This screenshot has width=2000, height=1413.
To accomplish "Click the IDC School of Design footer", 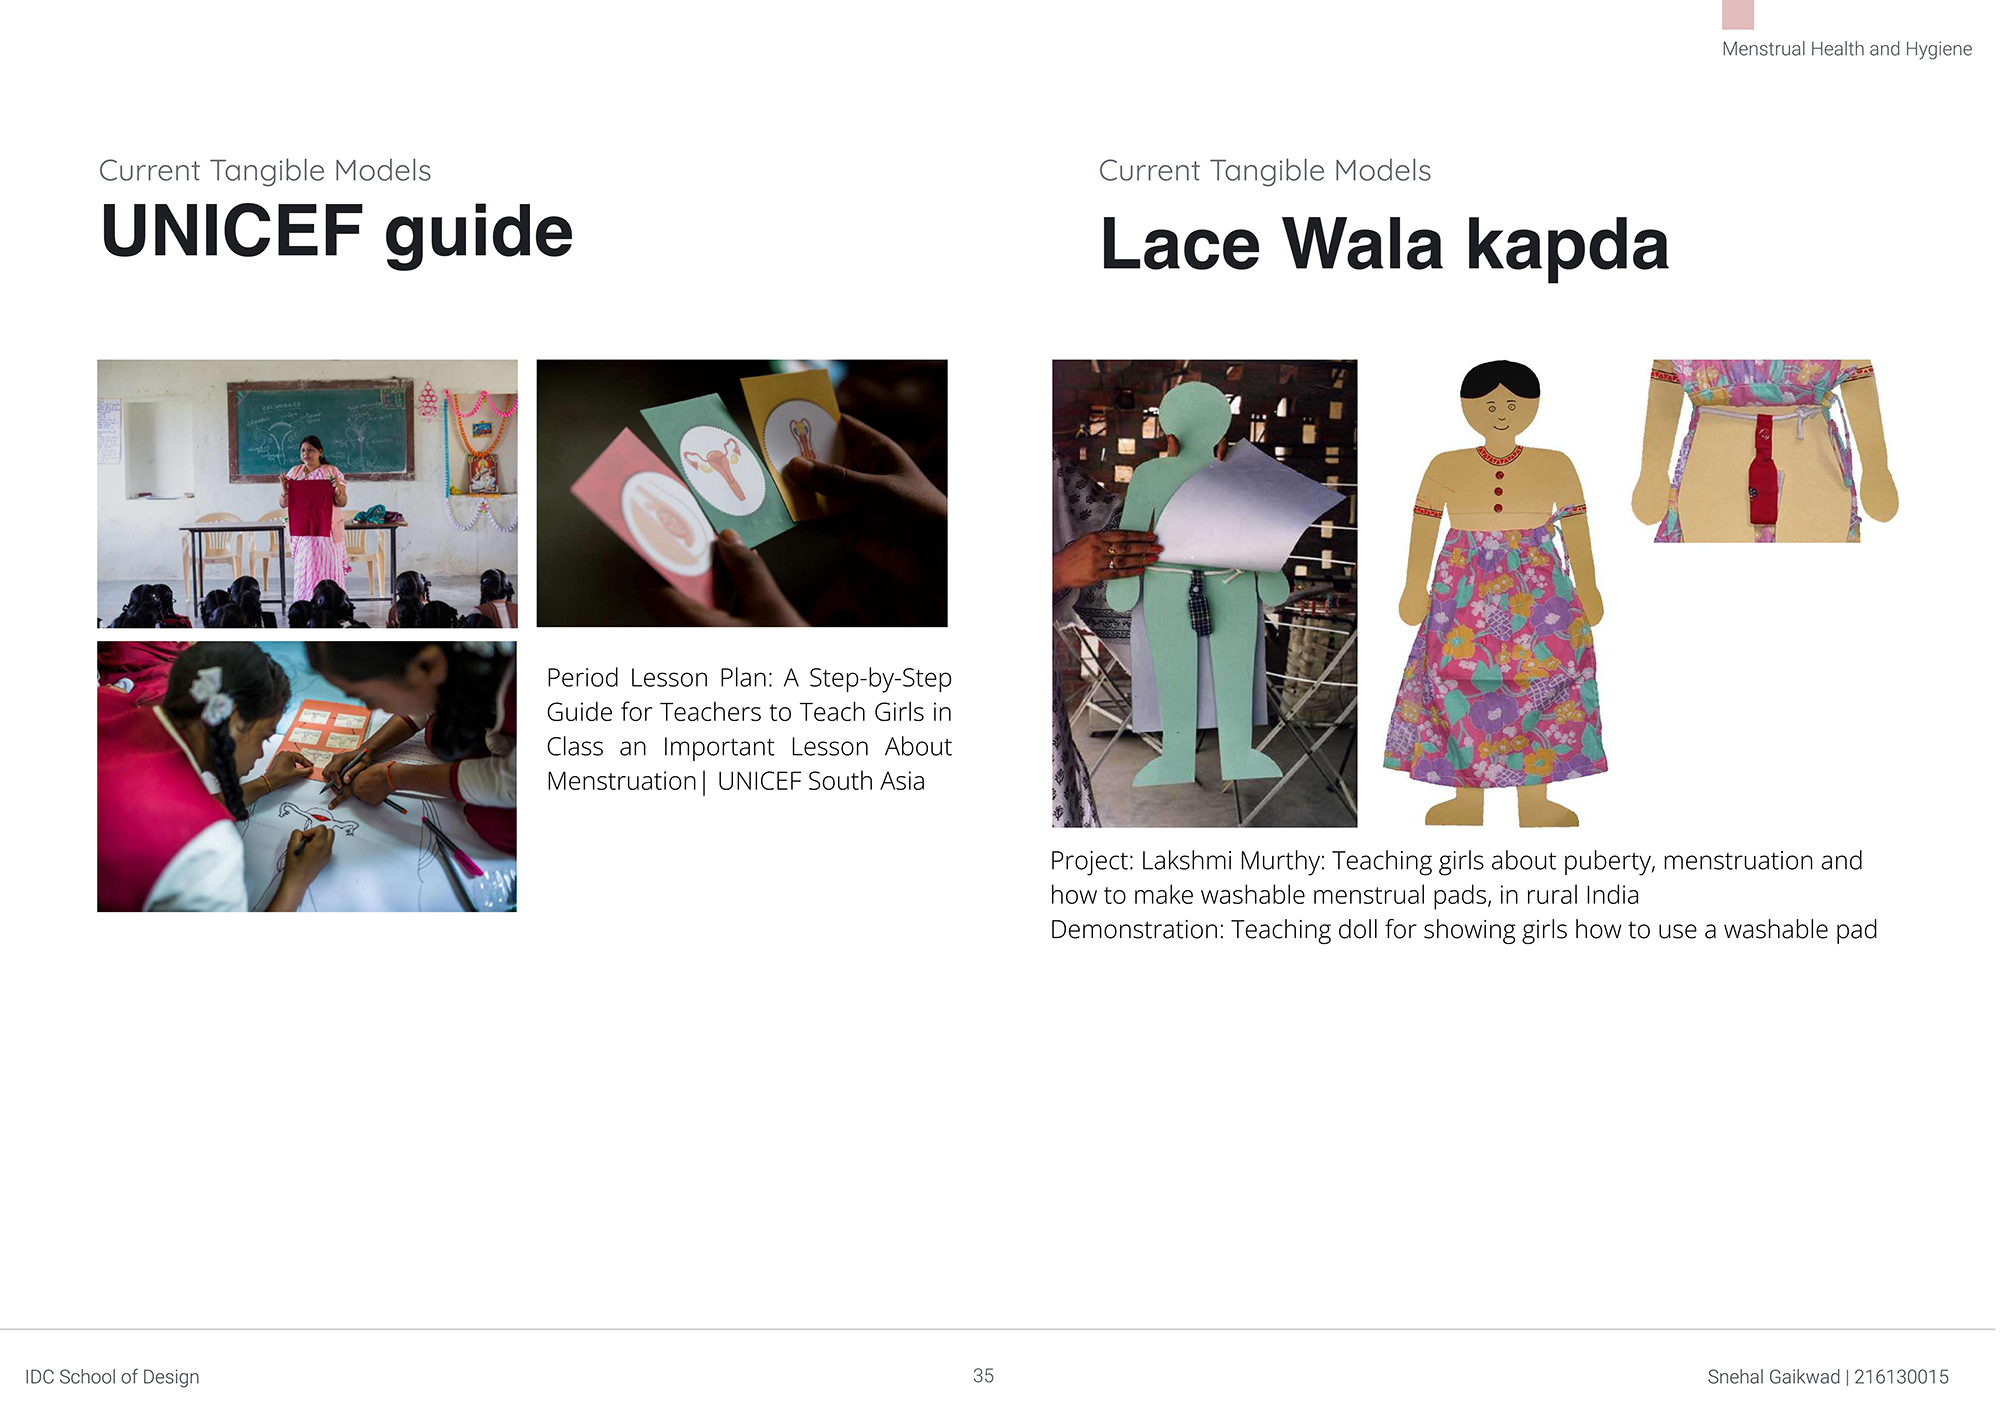I will (x=112, y=1377).
